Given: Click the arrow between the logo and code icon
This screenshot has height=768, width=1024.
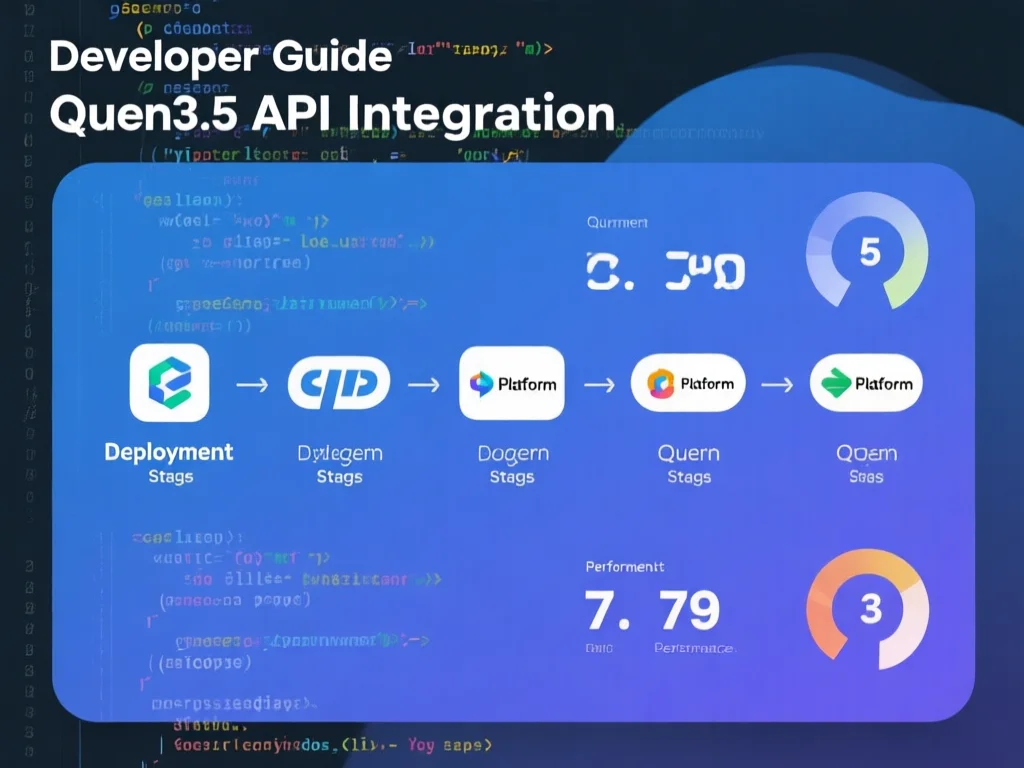Looking at the screenshot, I should (x=251, y=384).
